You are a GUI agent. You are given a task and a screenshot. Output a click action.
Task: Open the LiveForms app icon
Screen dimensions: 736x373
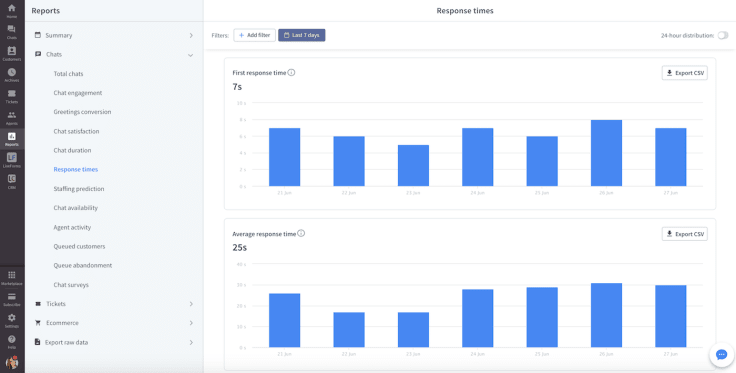point(12,158)
